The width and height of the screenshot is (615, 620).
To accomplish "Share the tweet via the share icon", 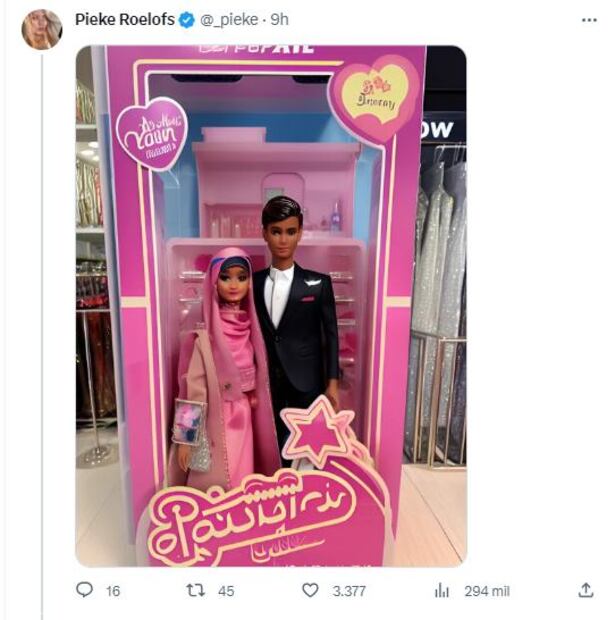I will pyautogui.click(x=586, y=590).
